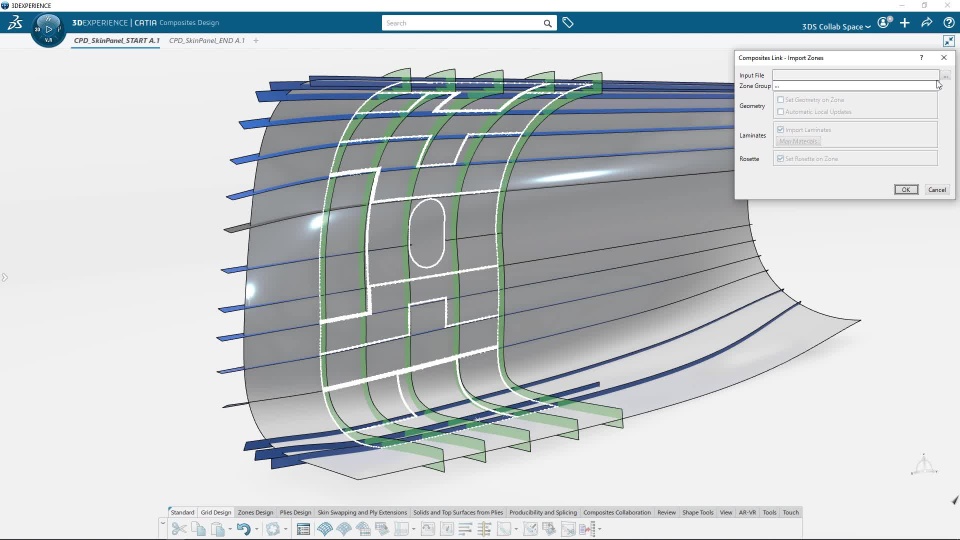Click the Update circular-arrows icon

click(273, 529)
